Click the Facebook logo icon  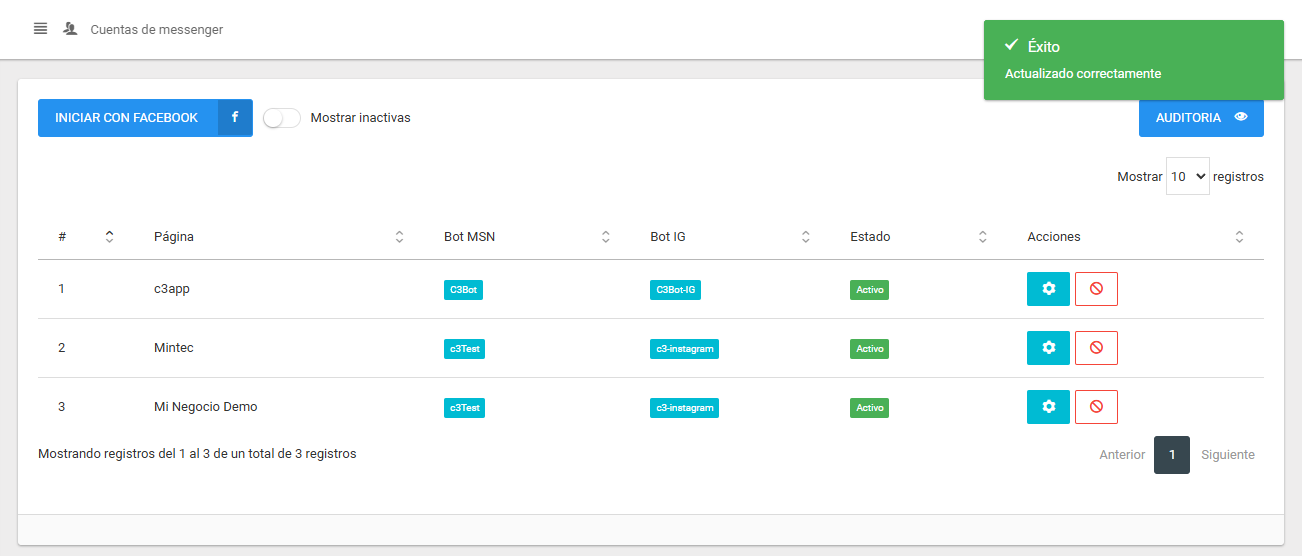235,118
